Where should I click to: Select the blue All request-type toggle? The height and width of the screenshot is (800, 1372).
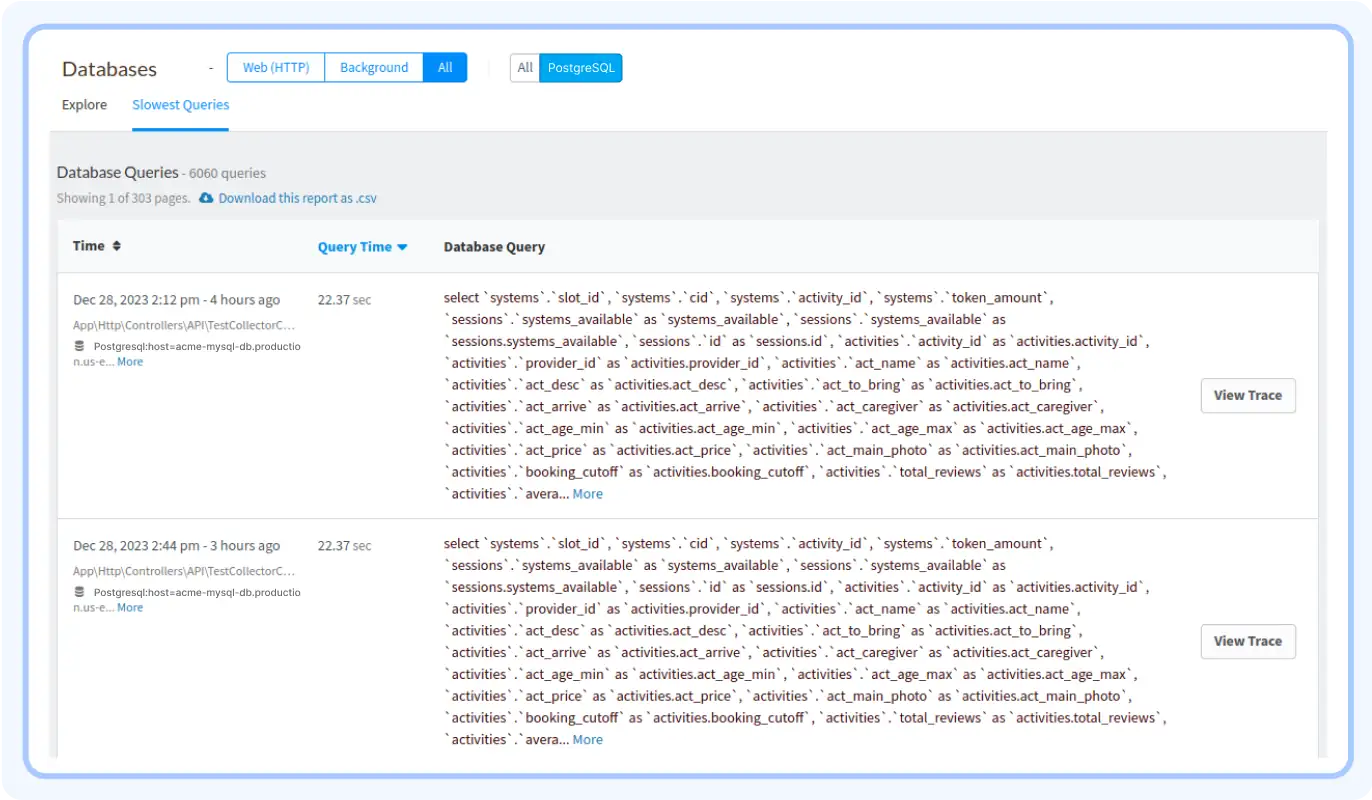click(445, 68)
